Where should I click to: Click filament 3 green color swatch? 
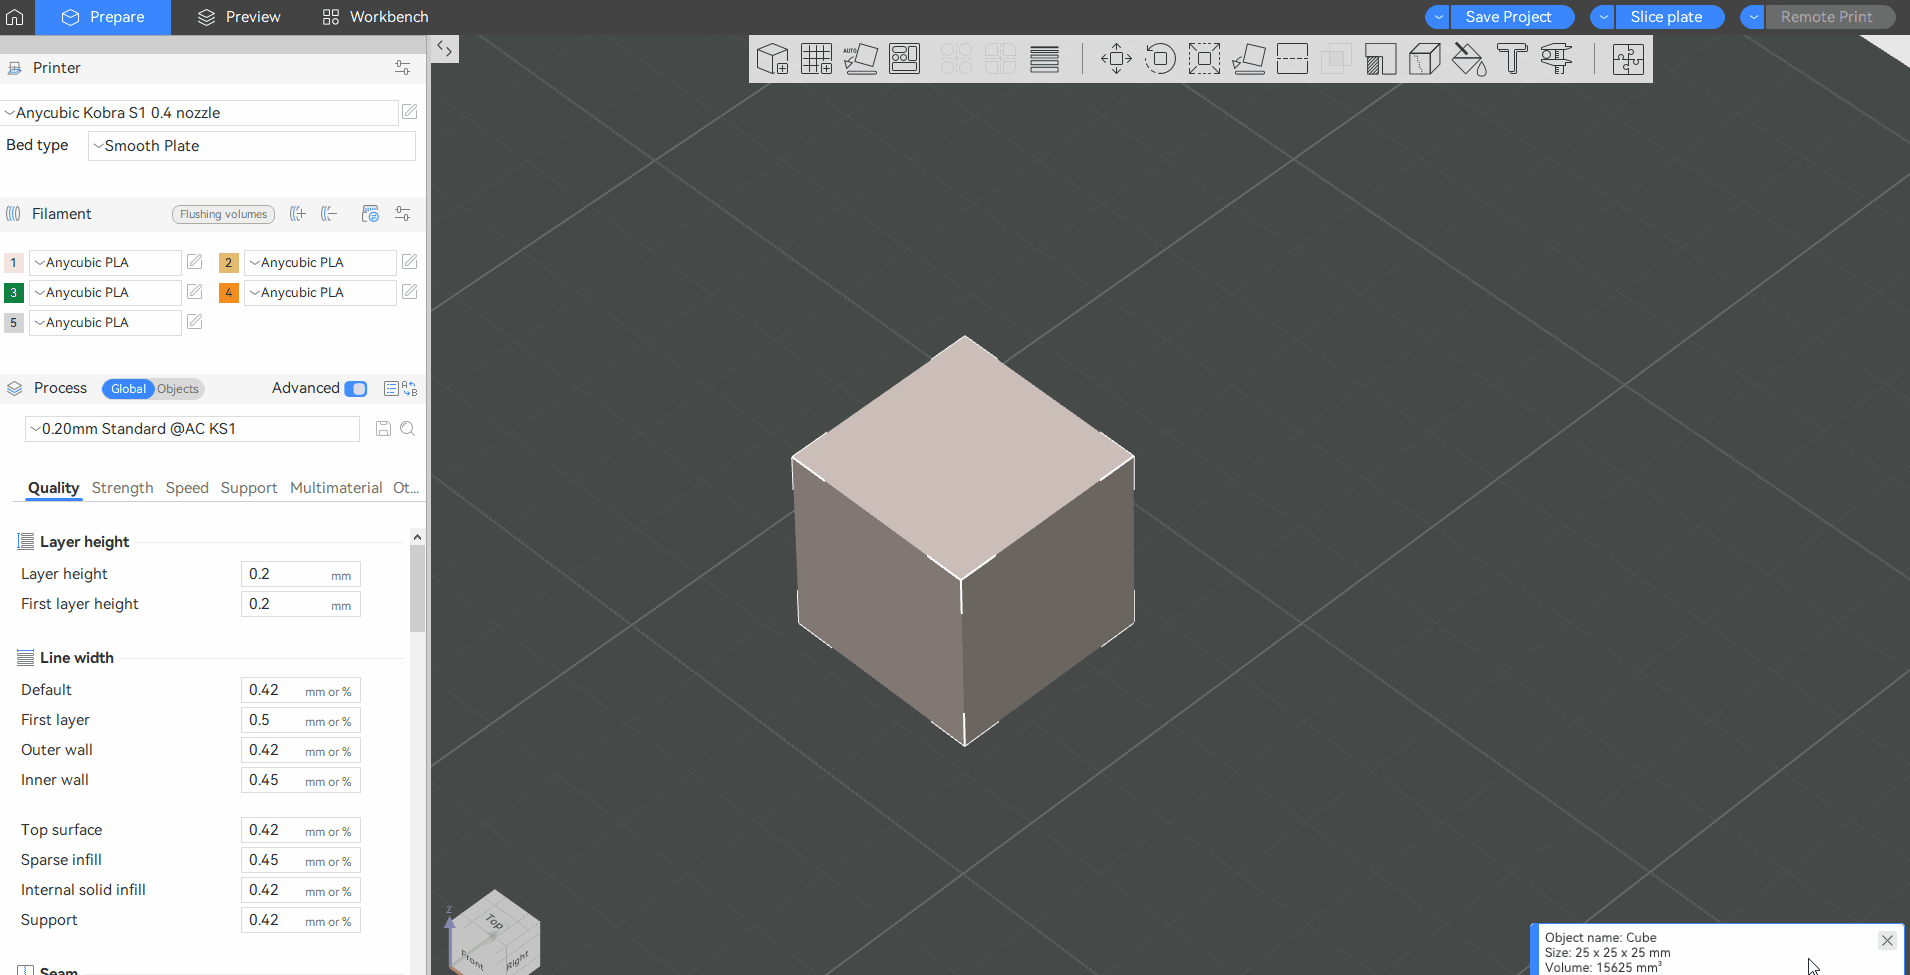click(14, 293)
